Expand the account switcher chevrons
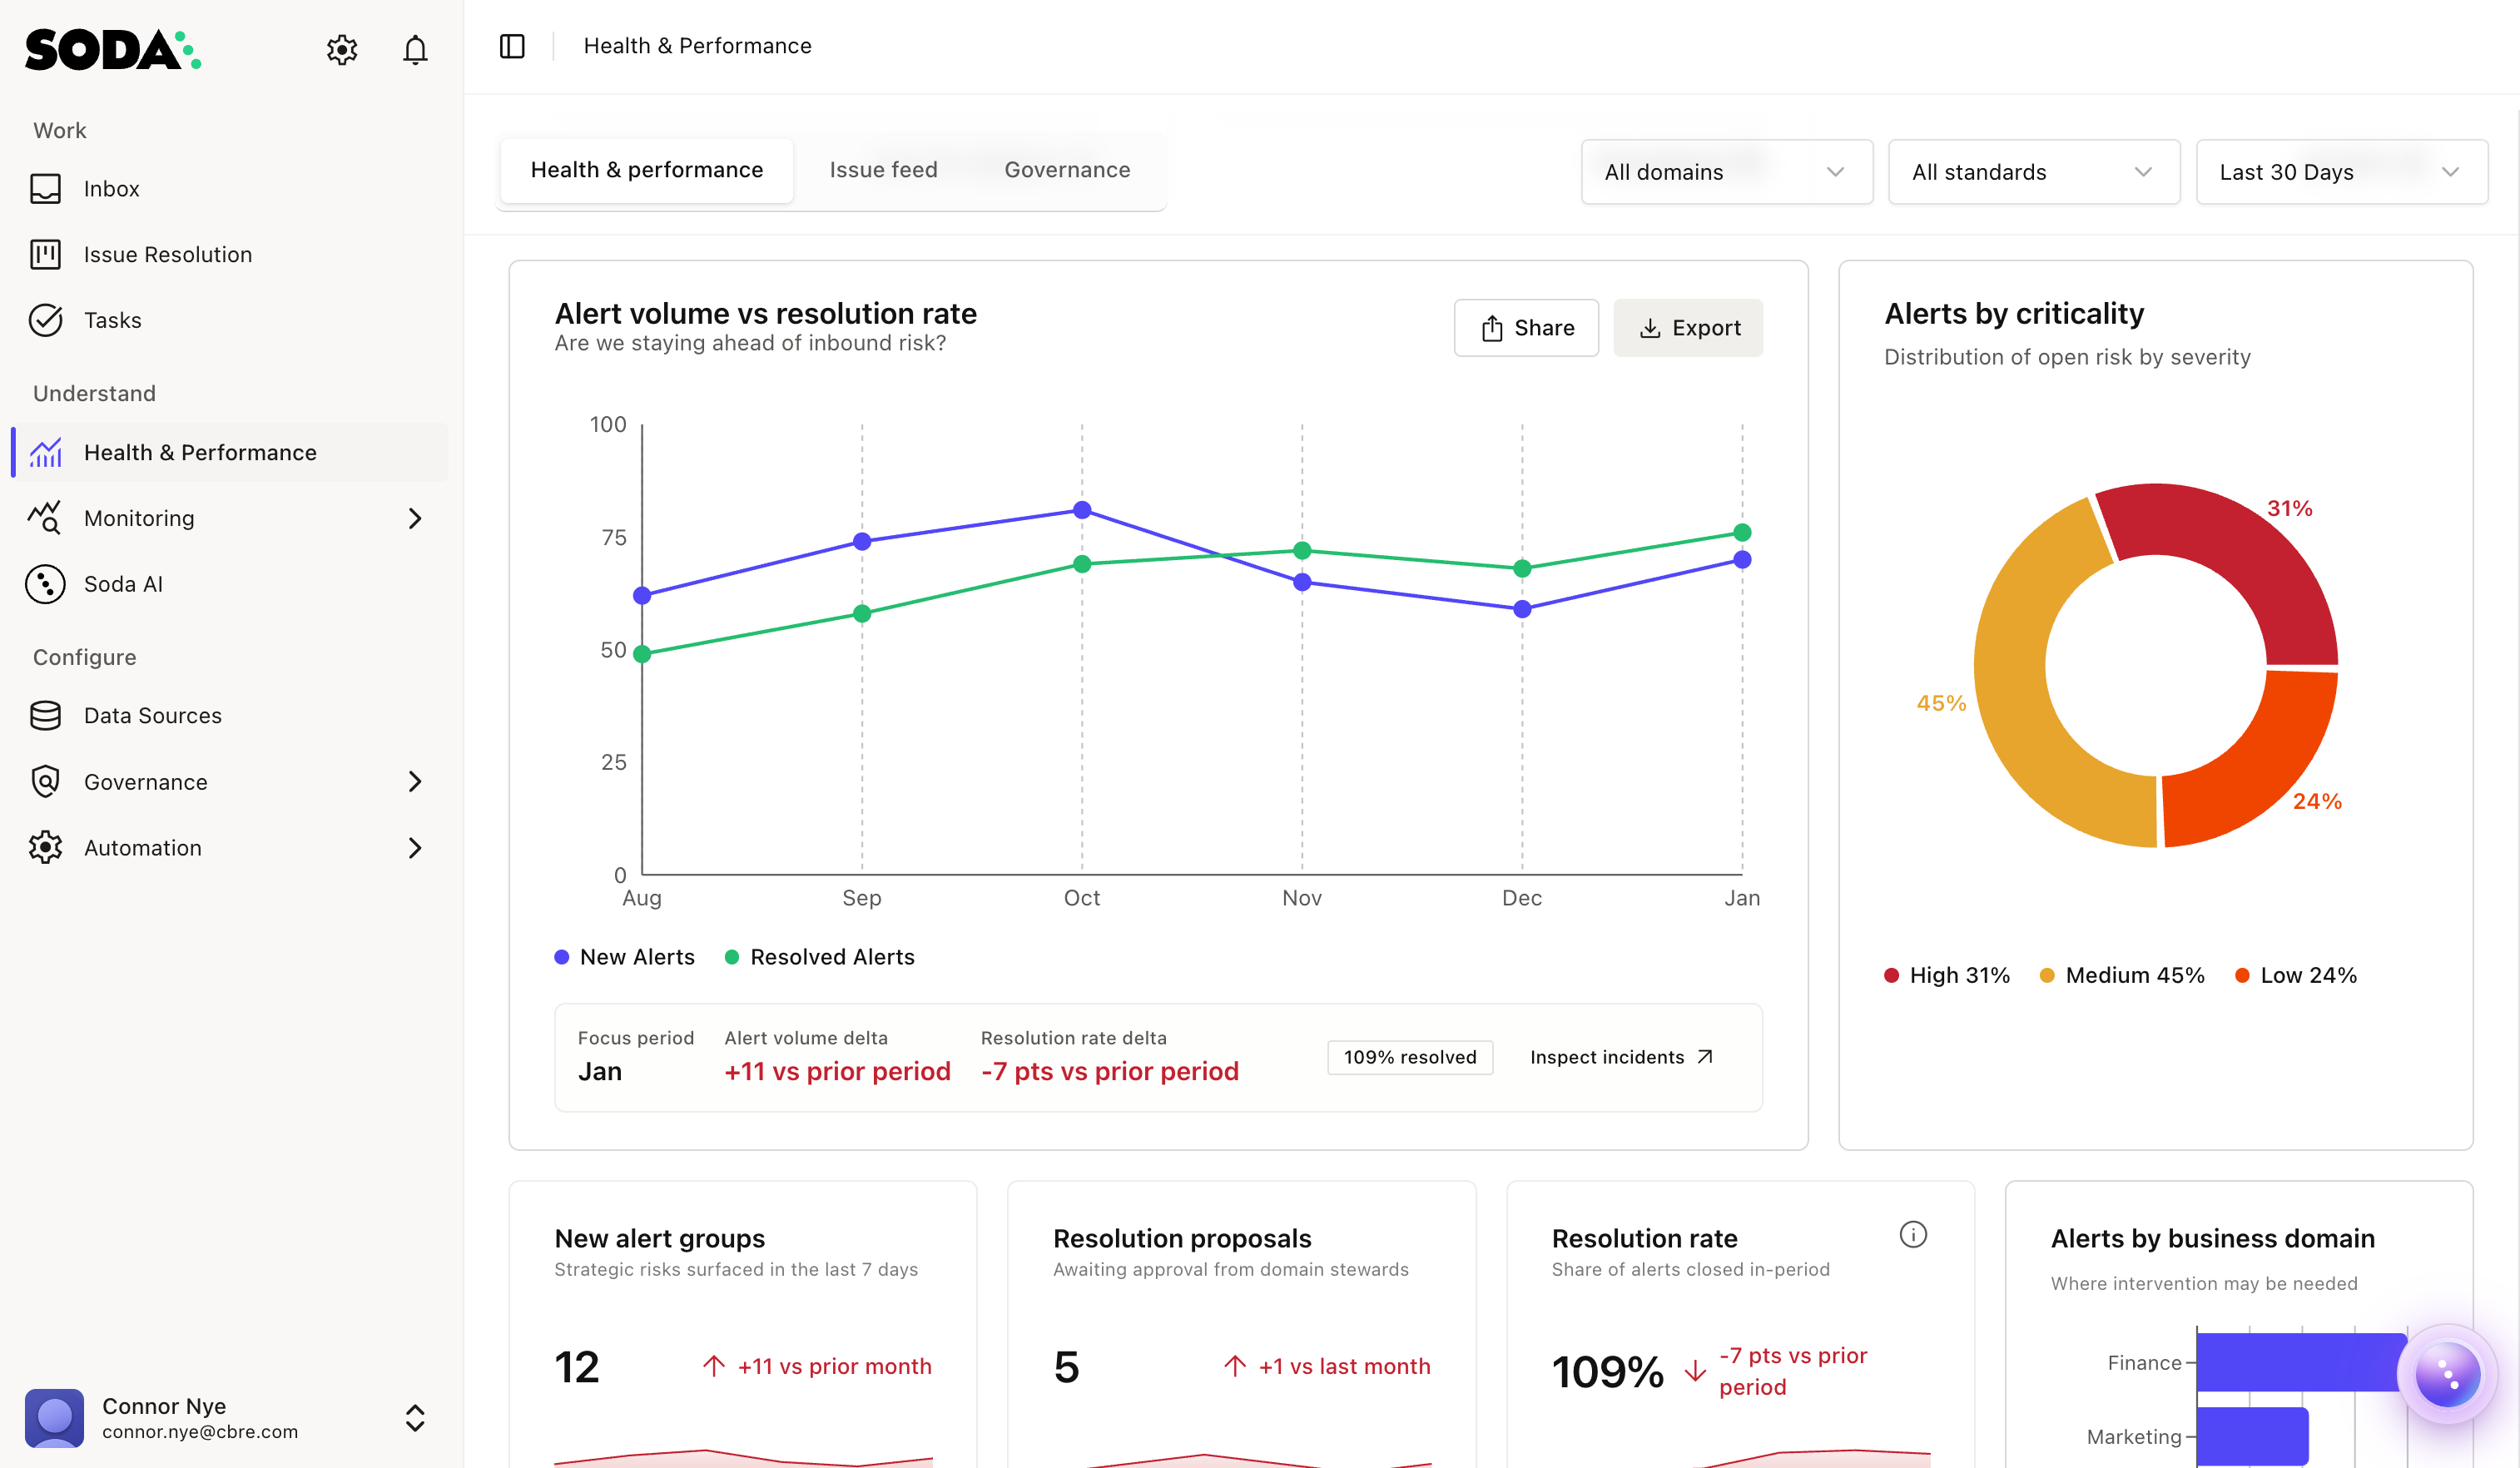 pyautogui.click(x=415, y=1417)
